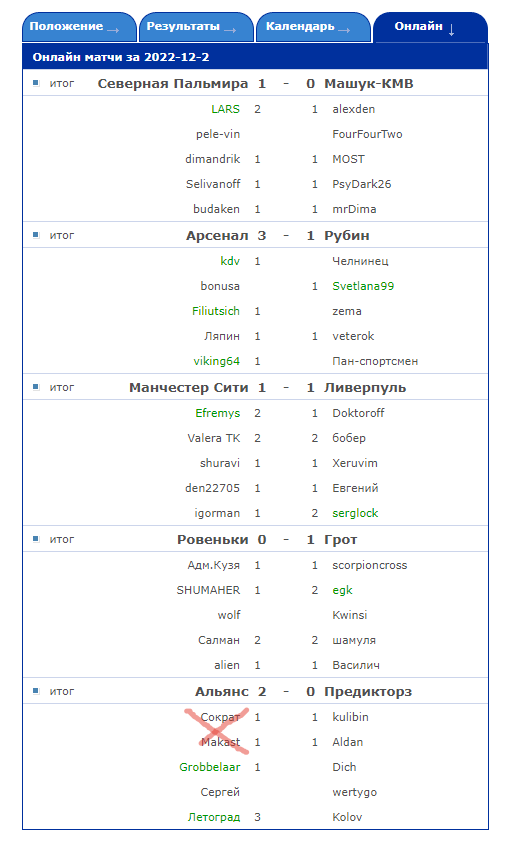Open player LARS profile link

pyautogui.click(x=226, y=109)
